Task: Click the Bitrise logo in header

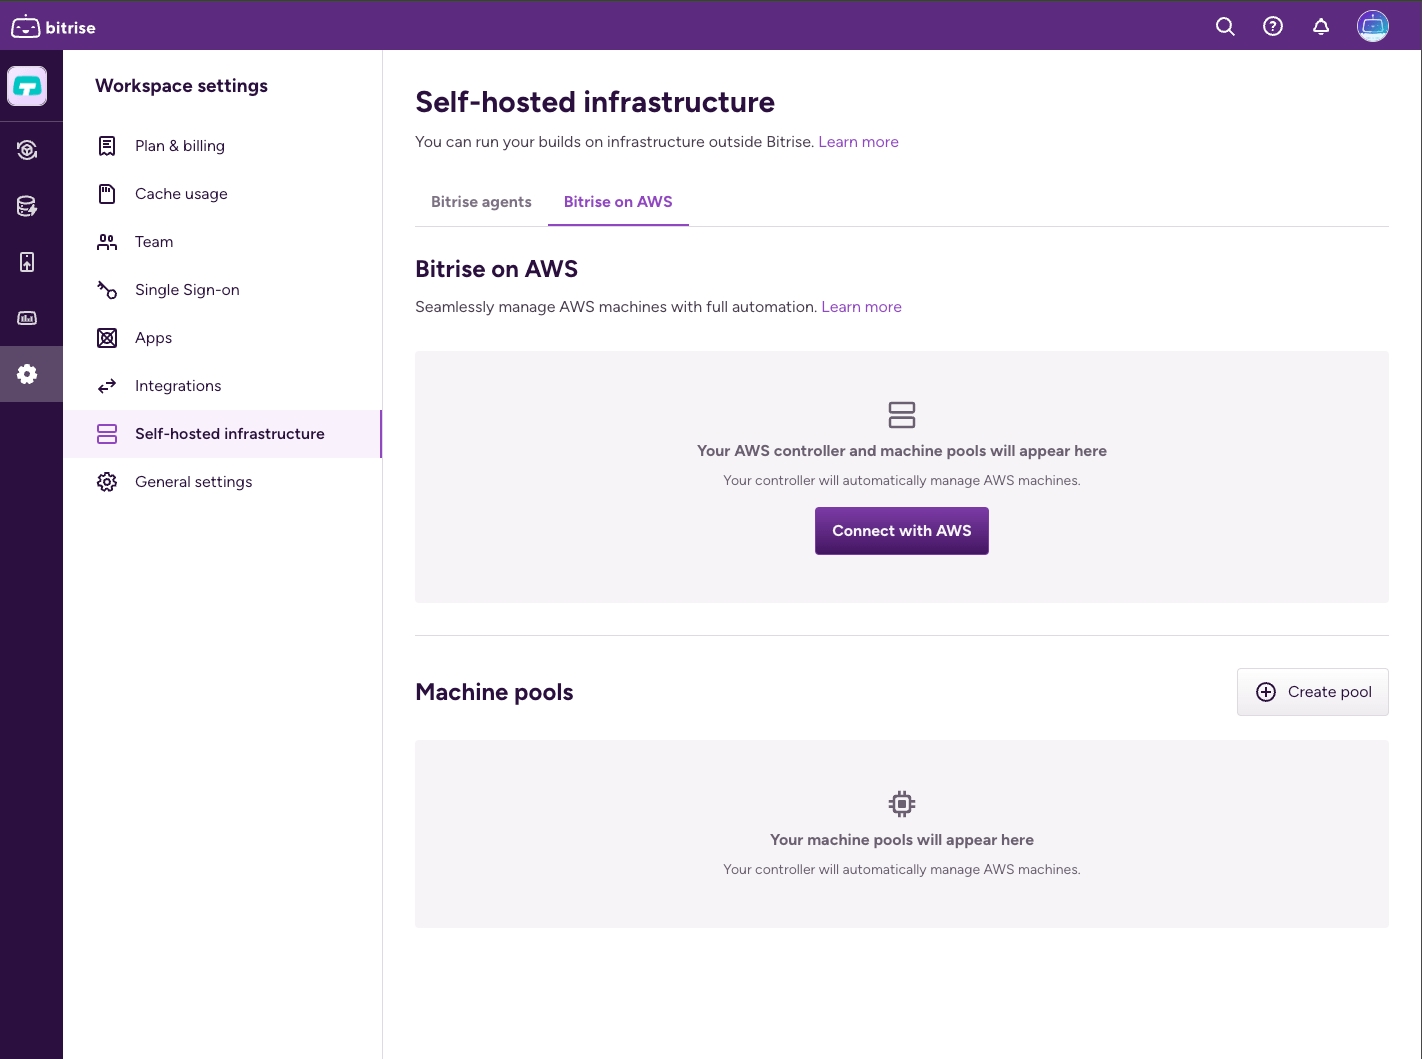Action: (x=54, y=27)
